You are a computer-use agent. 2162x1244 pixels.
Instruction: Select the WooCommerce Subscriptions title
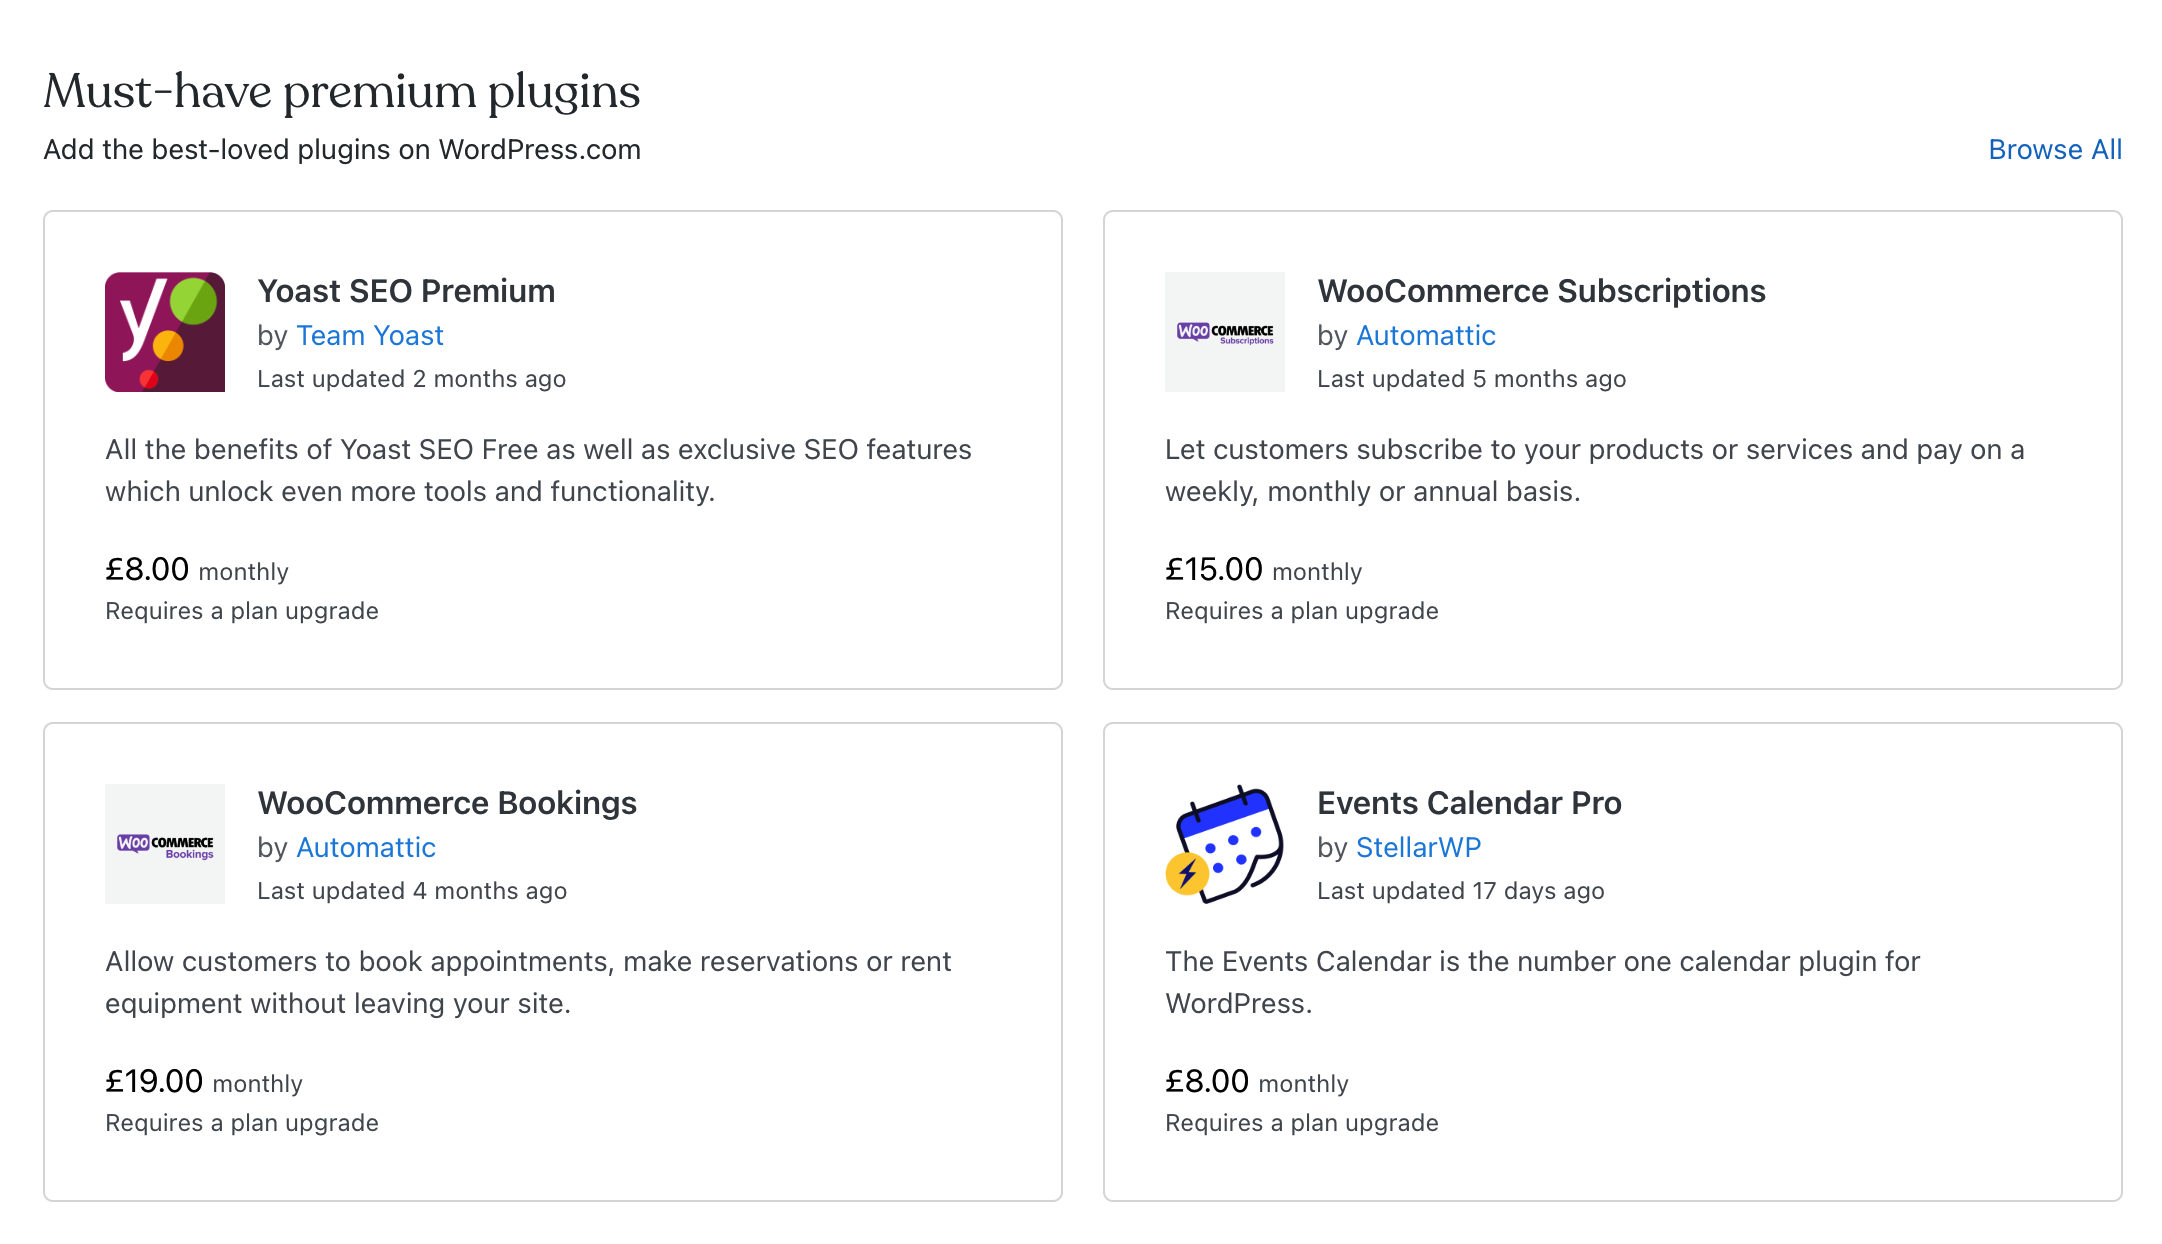pos(1541,291)
